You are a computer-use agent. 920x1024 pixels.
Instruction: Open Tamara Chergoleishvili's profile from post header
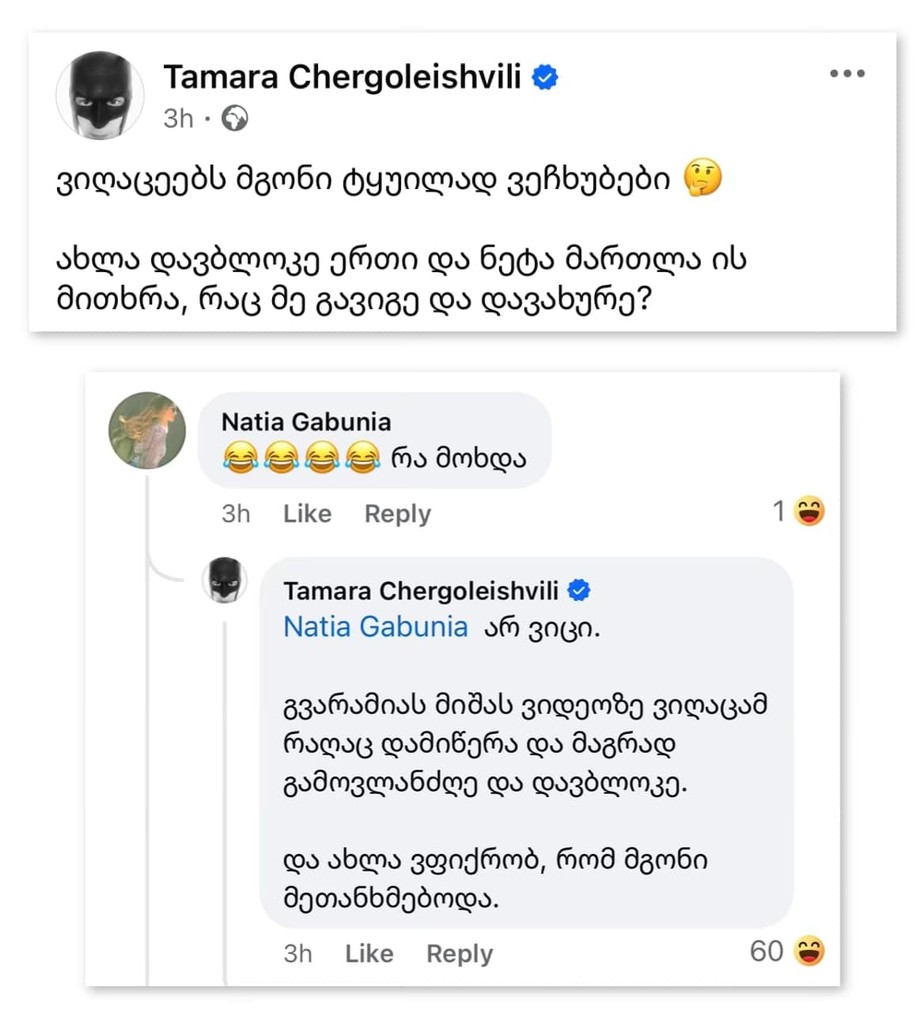[x=342, y=77]
